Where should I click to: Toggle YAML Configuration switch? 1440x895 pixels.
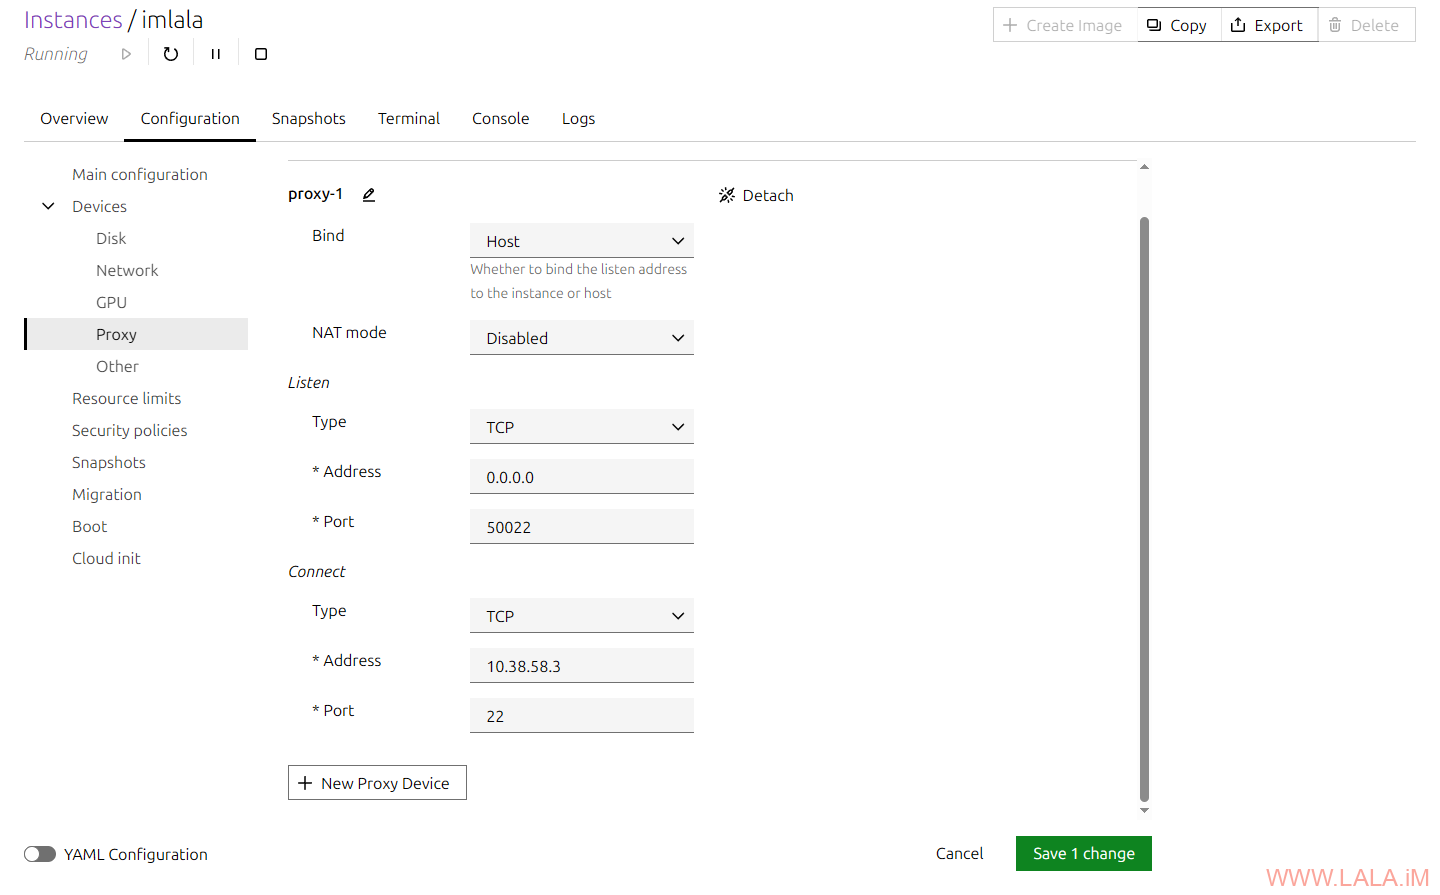point(40,854)
